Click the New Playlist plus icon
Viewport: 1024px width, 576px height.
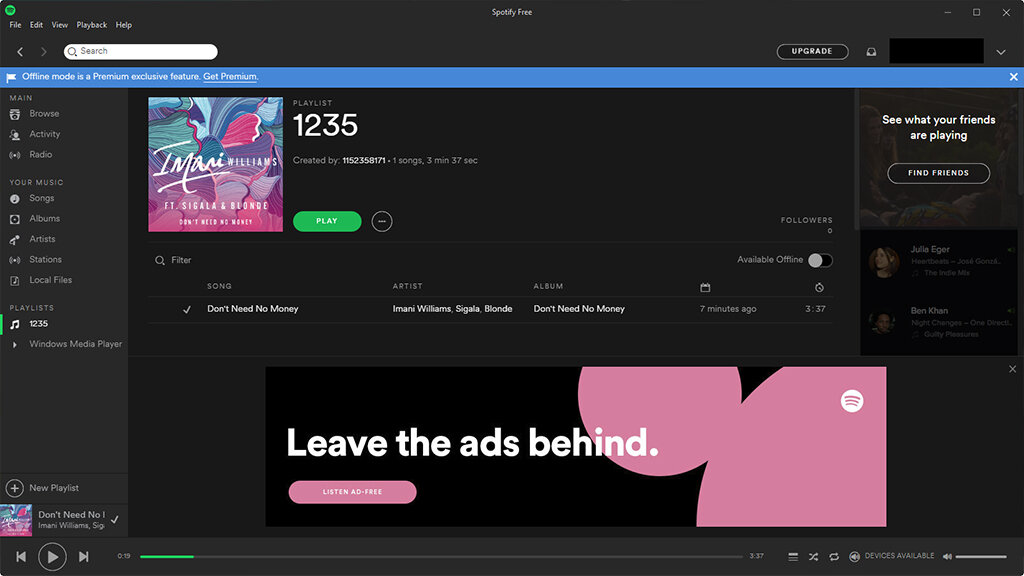(14, 488)
